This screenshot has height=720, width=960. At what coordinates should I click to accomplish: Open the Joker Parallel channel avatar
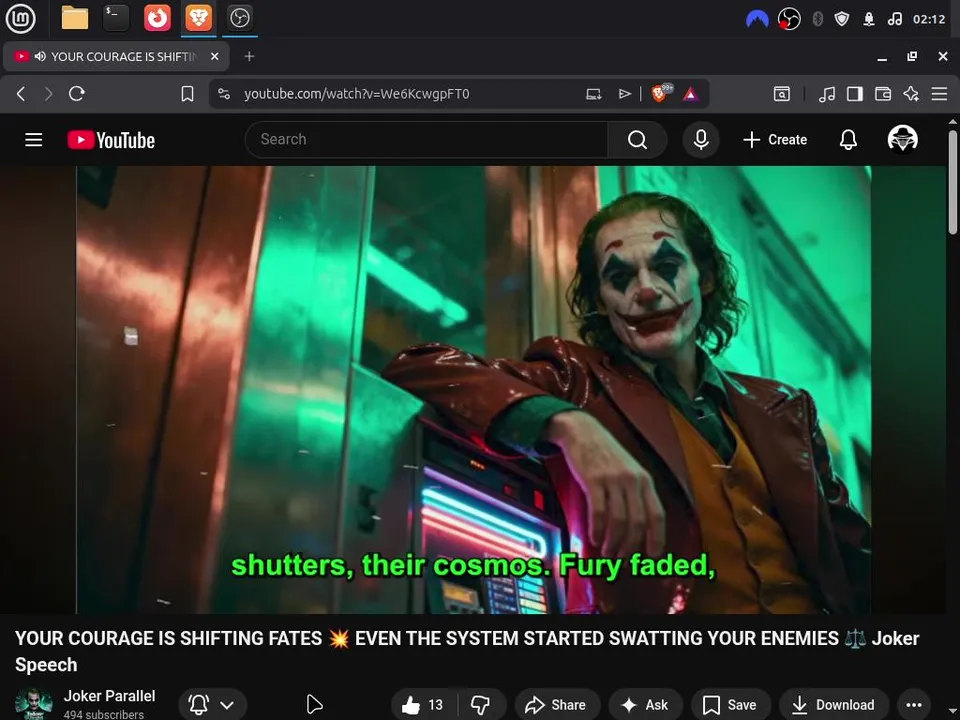34,704
